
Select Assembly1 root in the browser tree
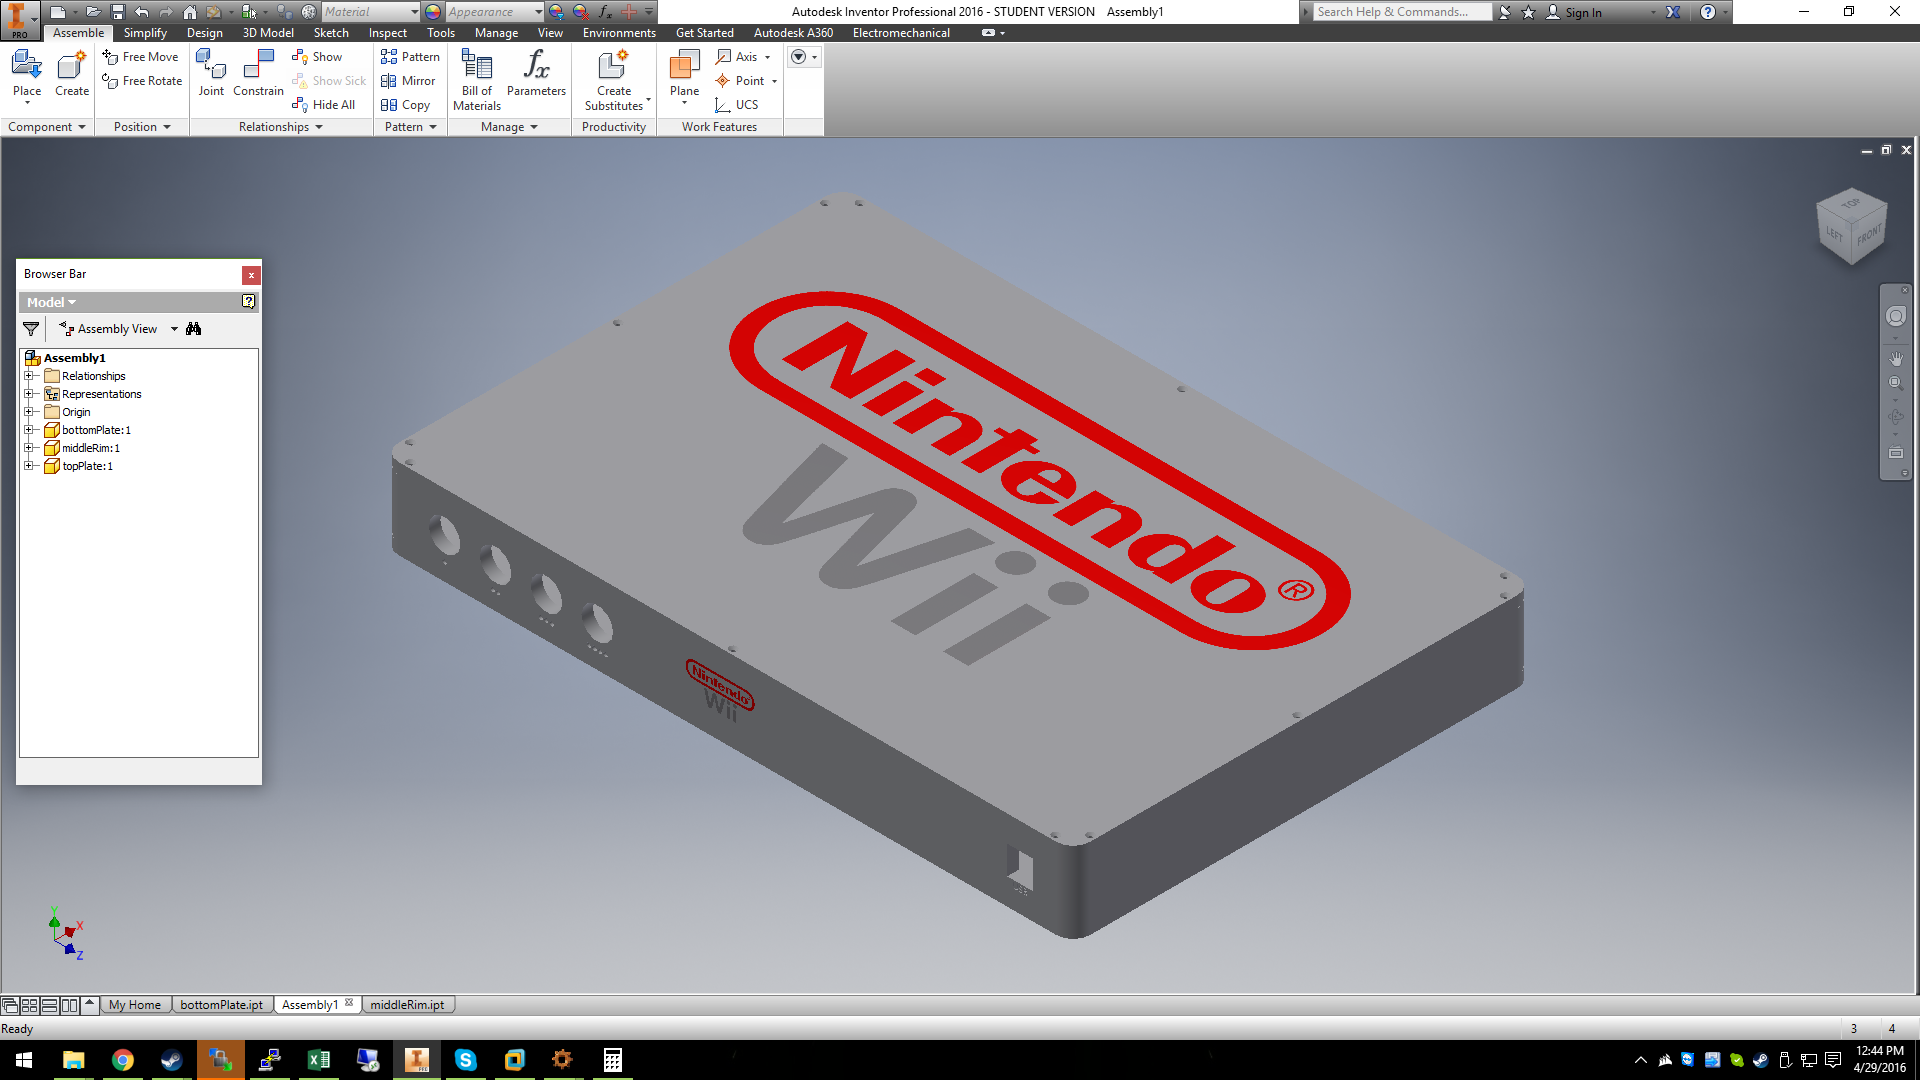tap(74, 358)
